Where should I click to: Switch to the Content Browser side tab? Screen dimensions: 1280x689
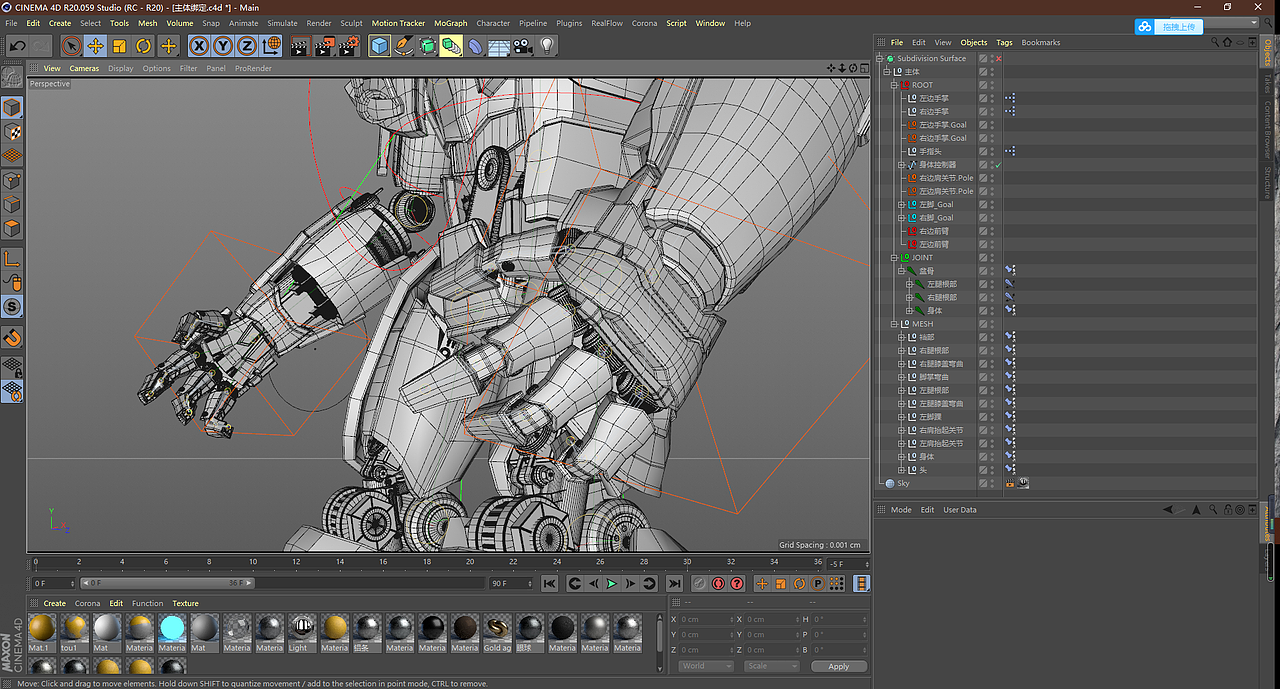point(1267,129)
